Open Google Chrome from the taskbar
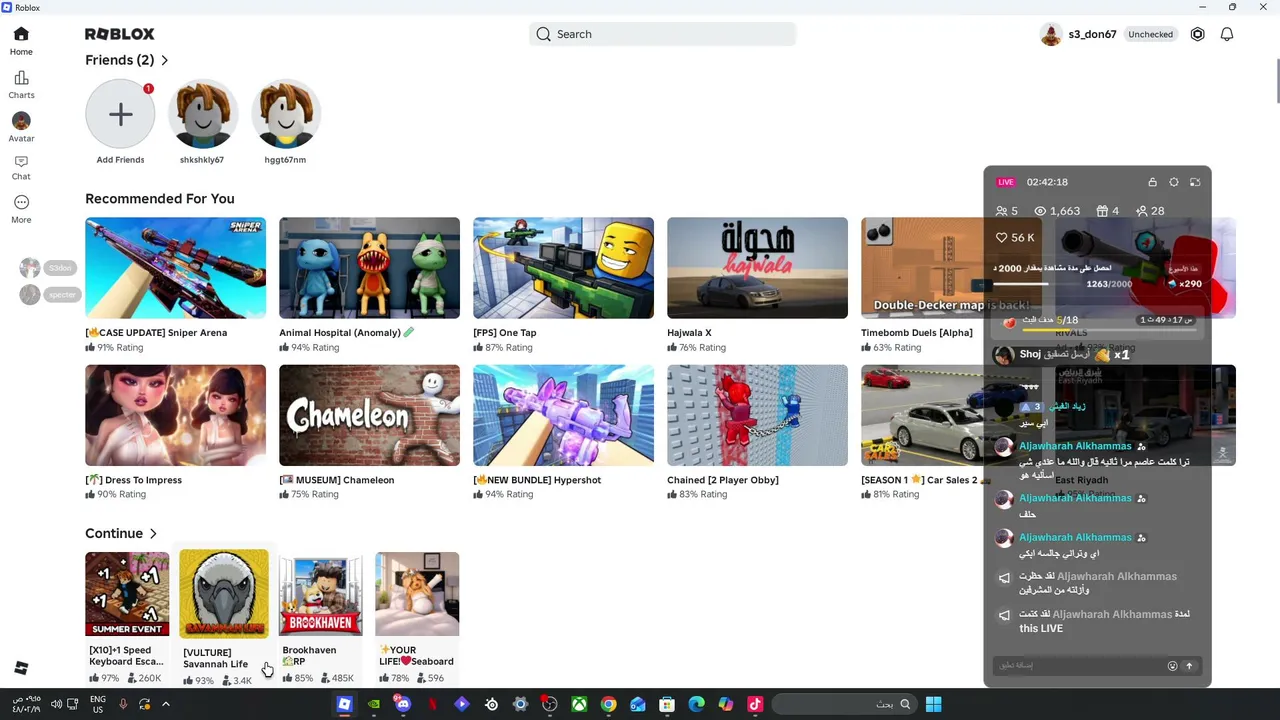This screenshot has height=720, width=1280. [x=608, y=704]
